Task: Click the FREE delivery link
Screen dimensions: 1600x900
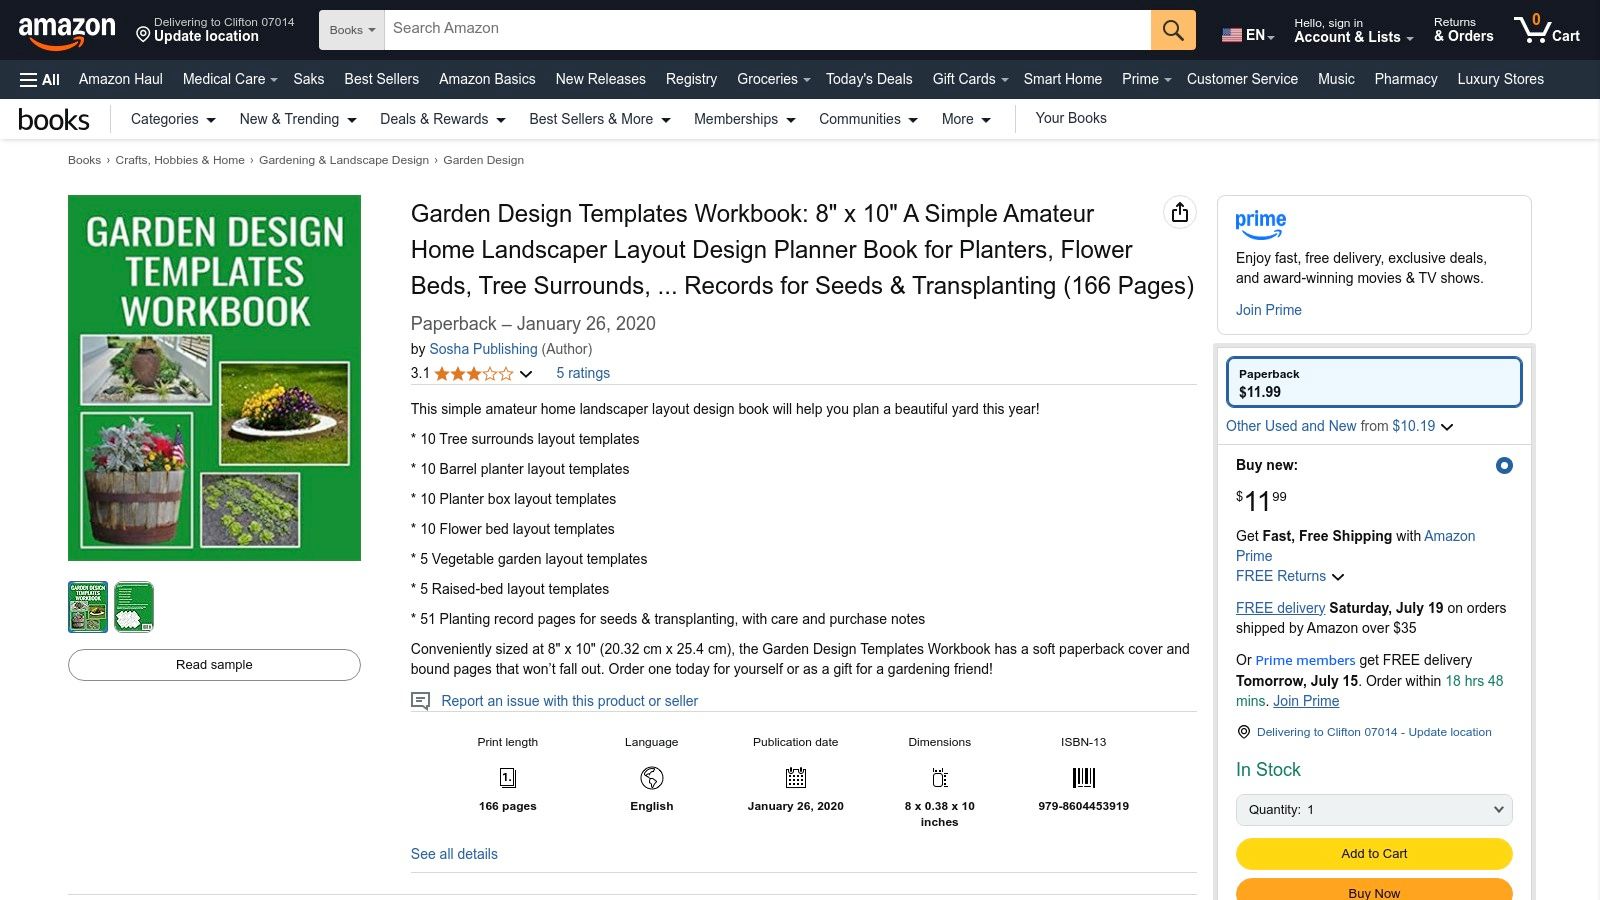Action: click(x=1280, y=608)
